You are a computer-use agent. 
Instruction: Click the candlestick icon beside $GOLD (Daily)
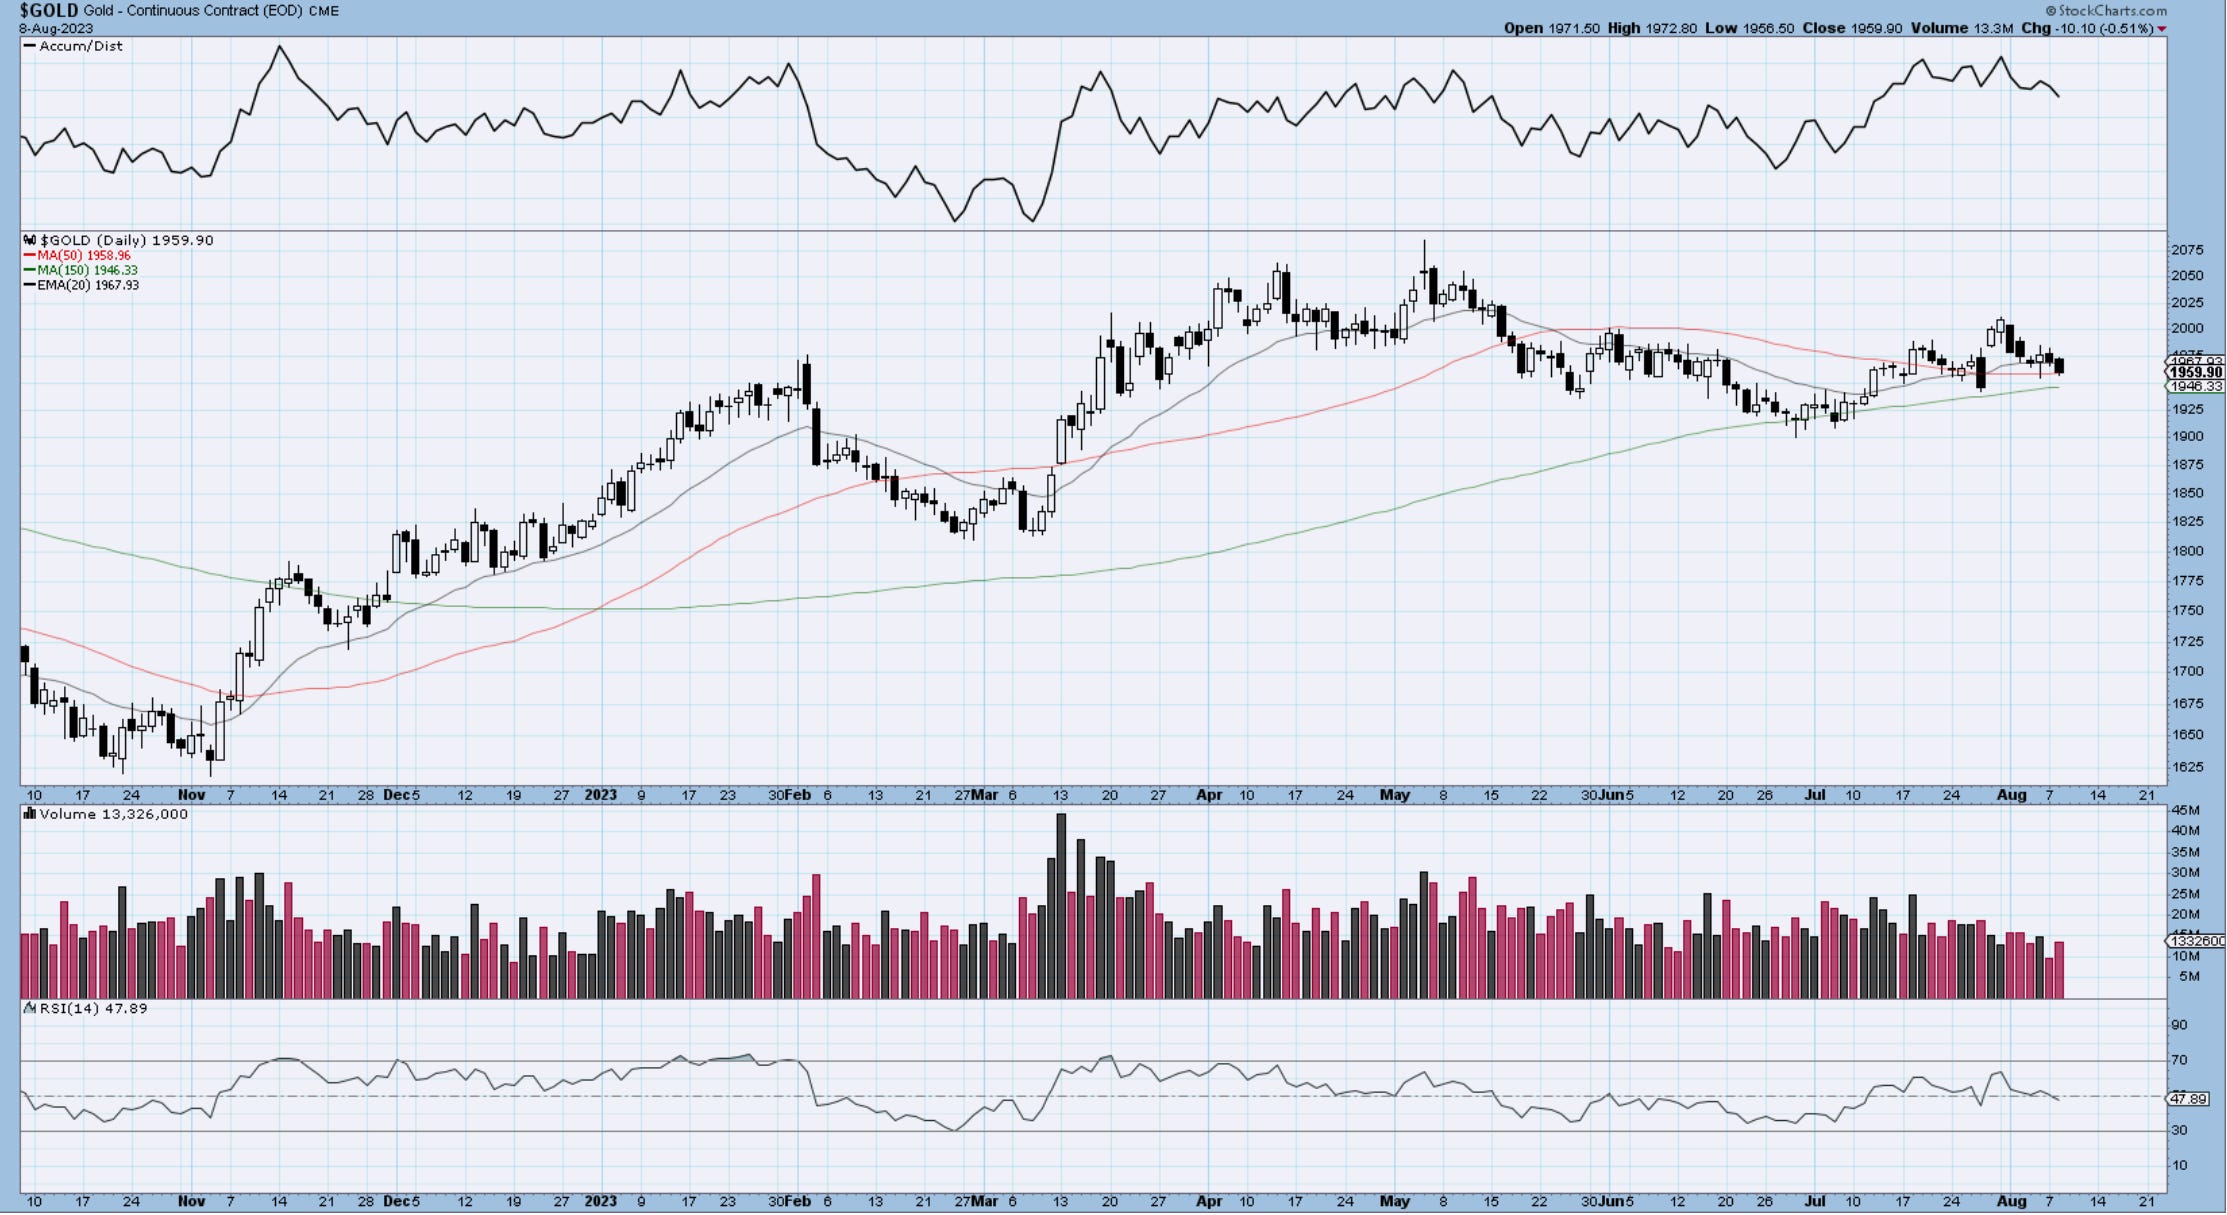pos(30,241)
